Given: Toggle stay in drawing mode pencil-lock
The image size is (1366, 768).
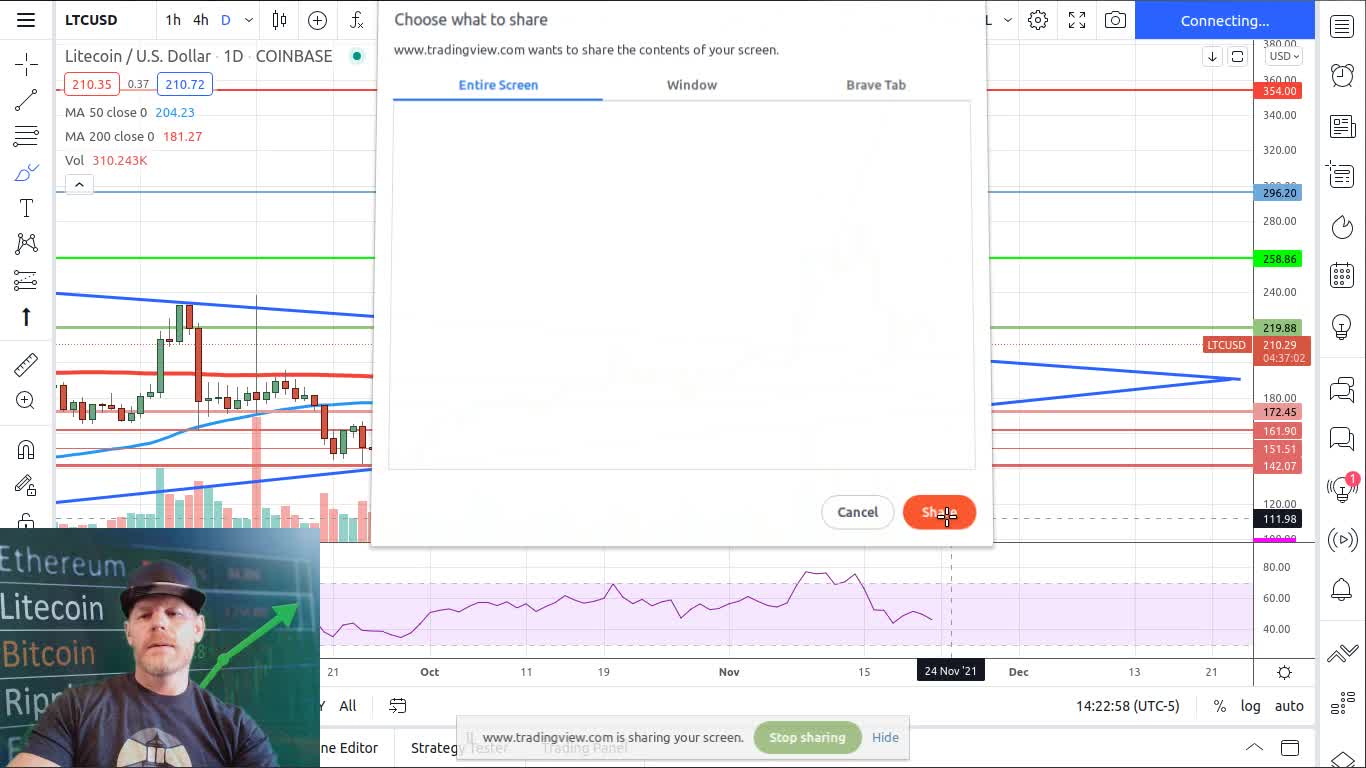Looking at the screenshot, I should pyautogui.click(x=26, y=486).
